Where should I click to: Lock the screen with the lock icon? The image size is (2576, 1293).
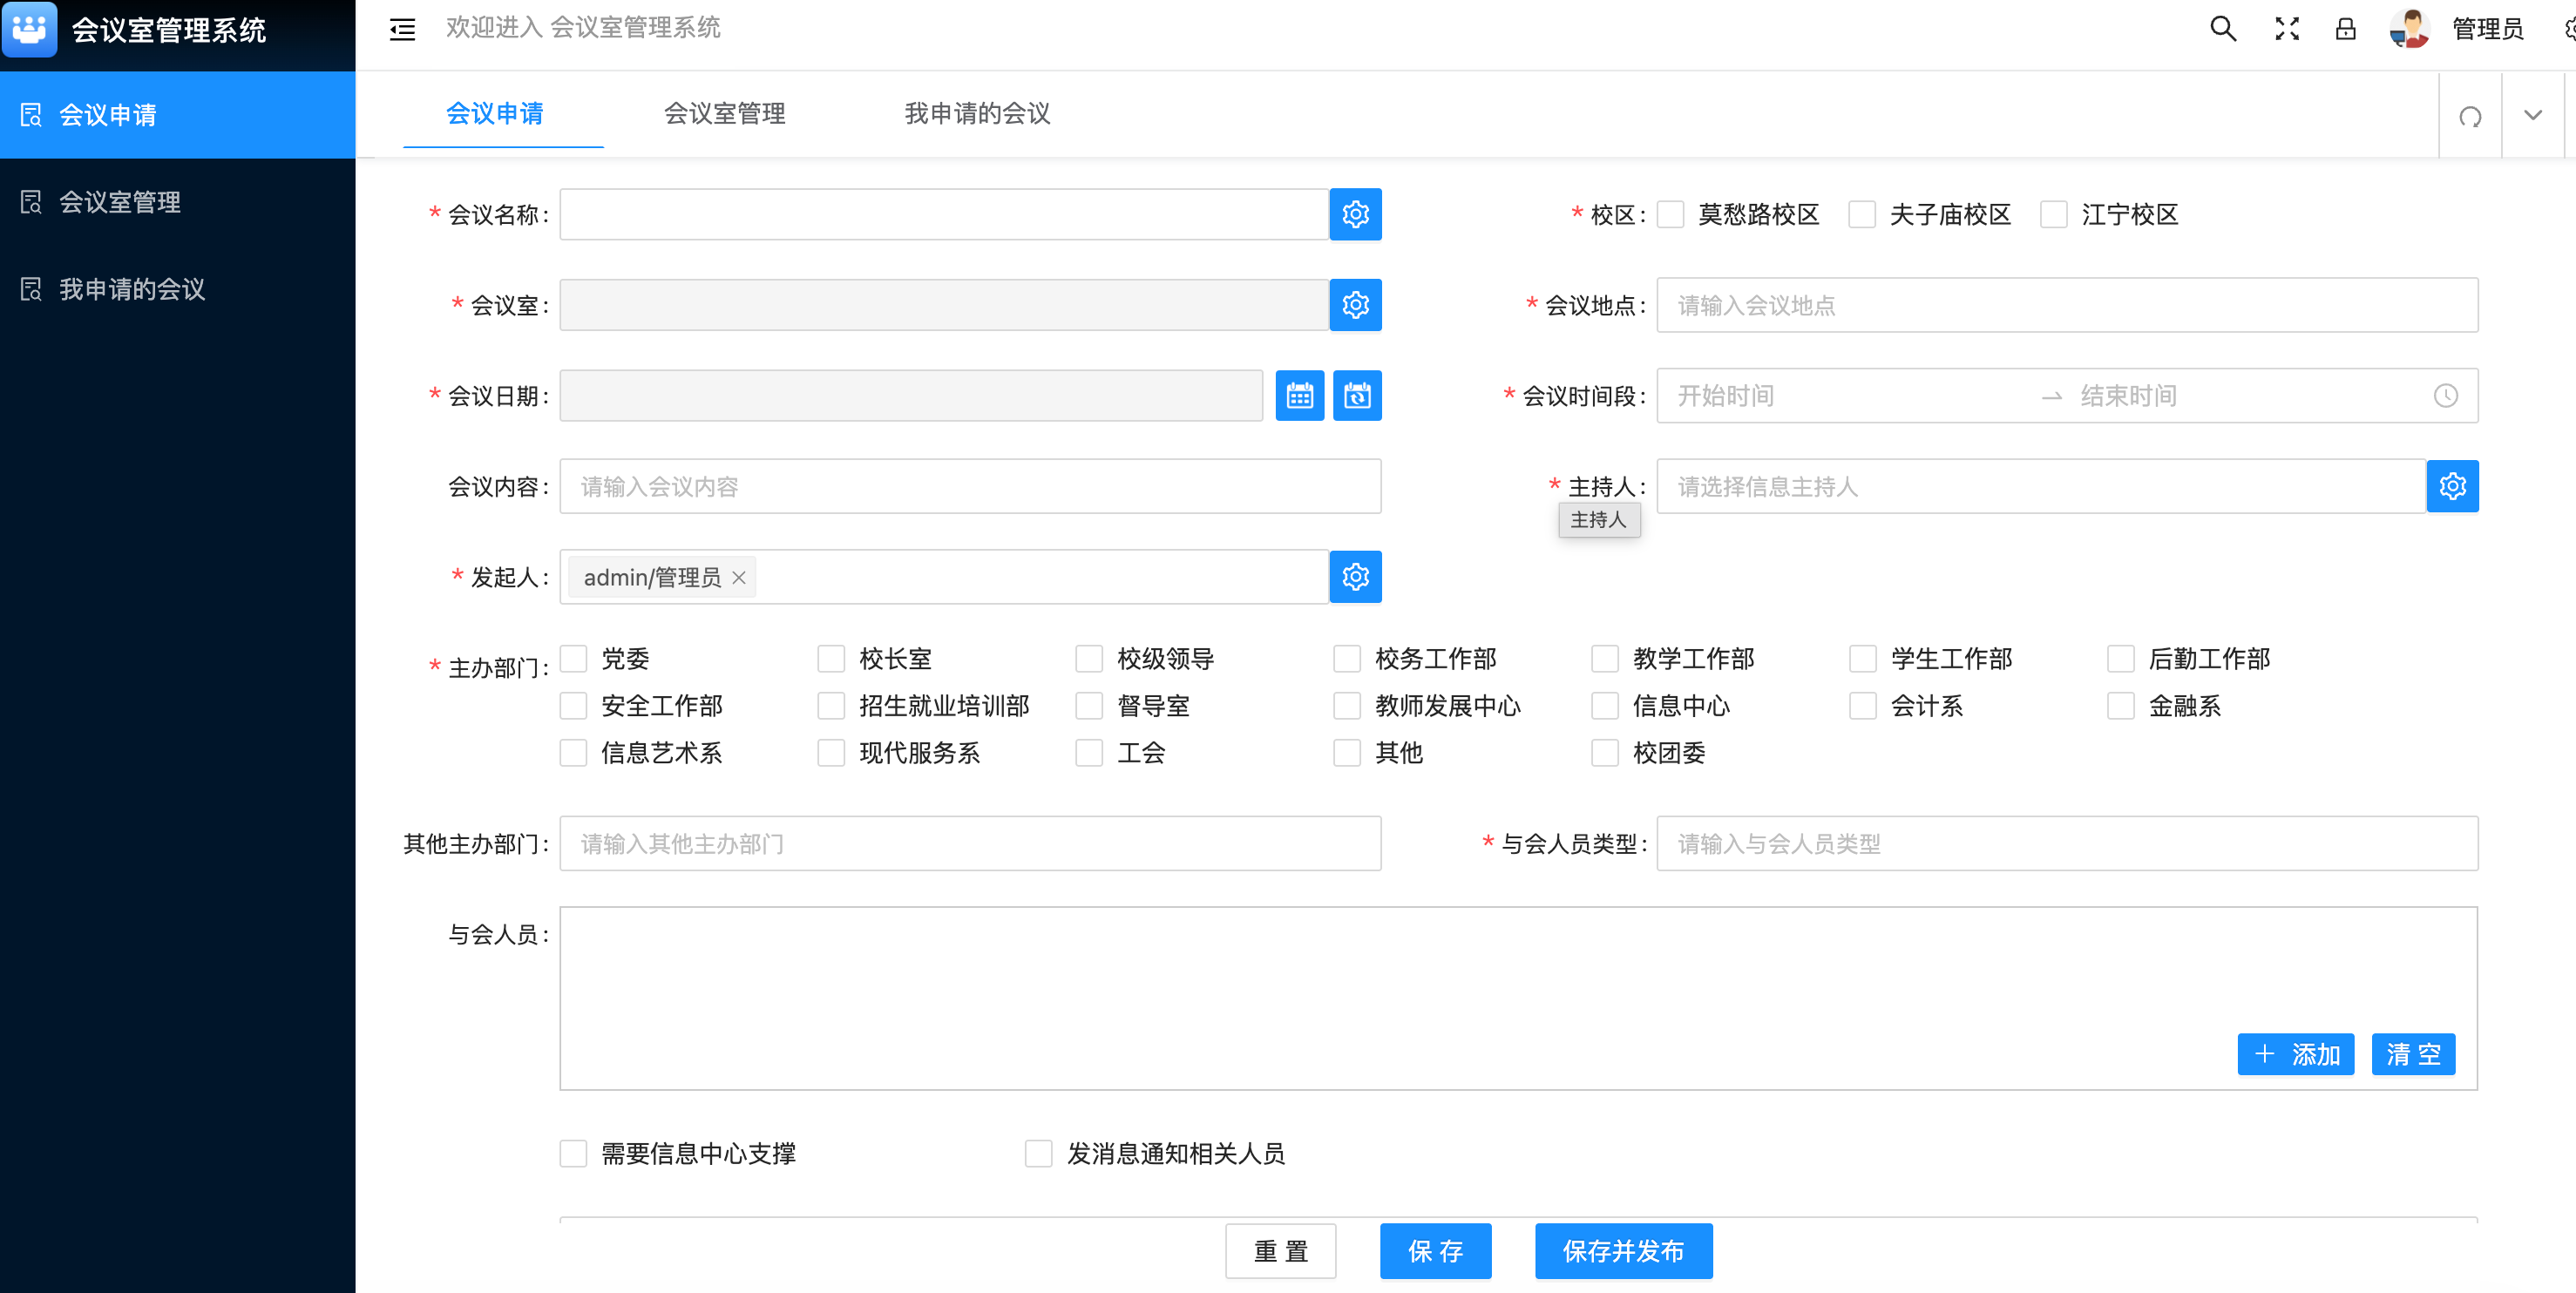click(x=2345, y=29)
